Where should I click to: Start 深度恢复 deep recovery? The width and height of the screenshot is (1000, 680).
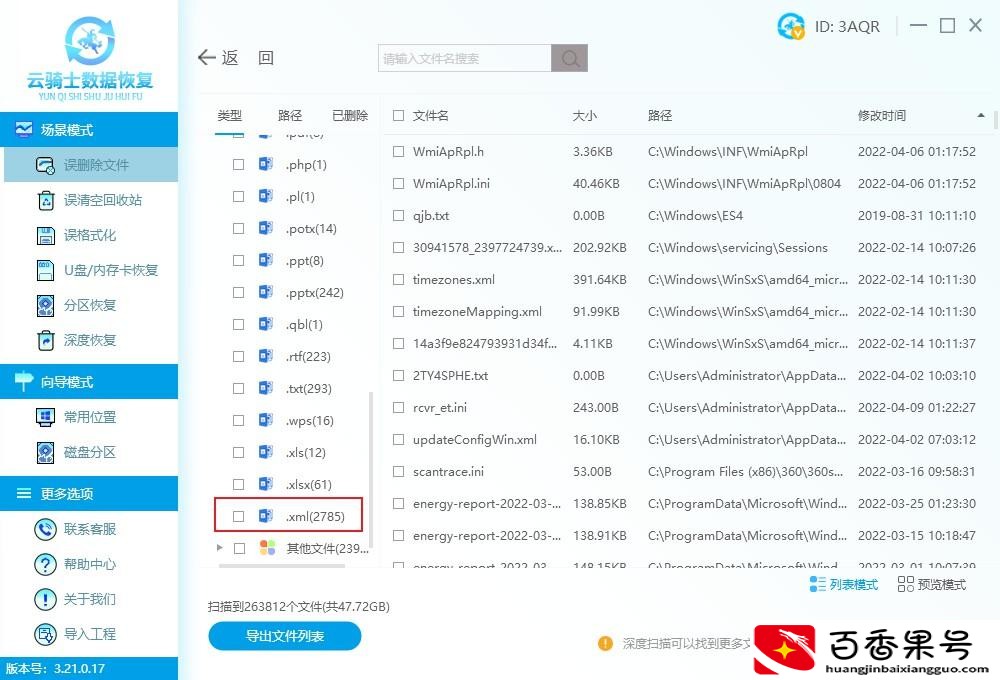77,341
